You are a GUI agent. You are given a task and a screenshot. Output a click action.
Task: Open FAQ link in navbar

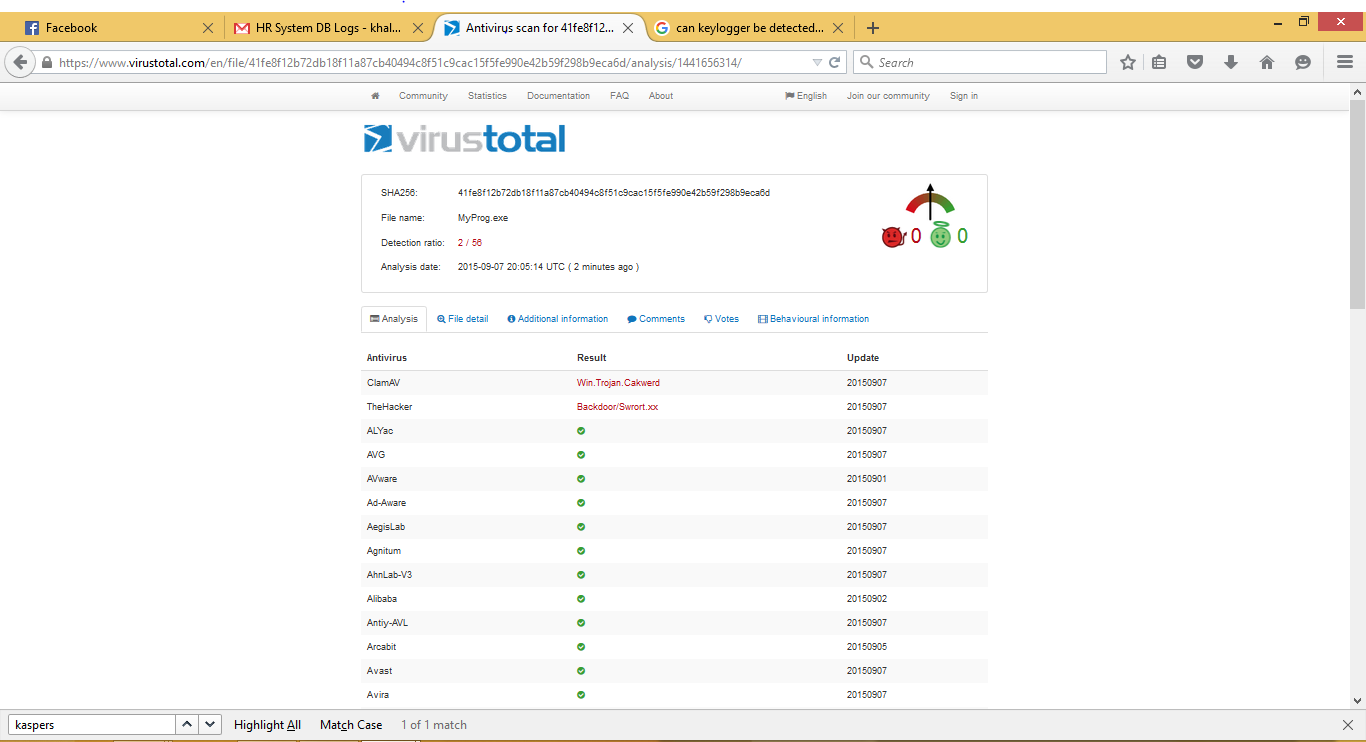click(x=619, y=96)
